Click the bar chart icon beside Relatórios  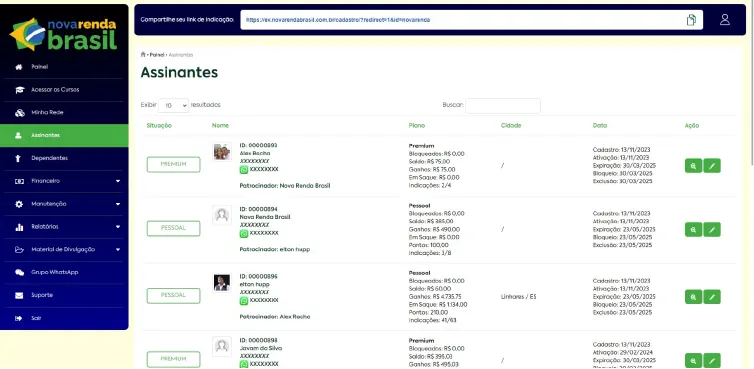pyautogui.click(x=19, y=227)
